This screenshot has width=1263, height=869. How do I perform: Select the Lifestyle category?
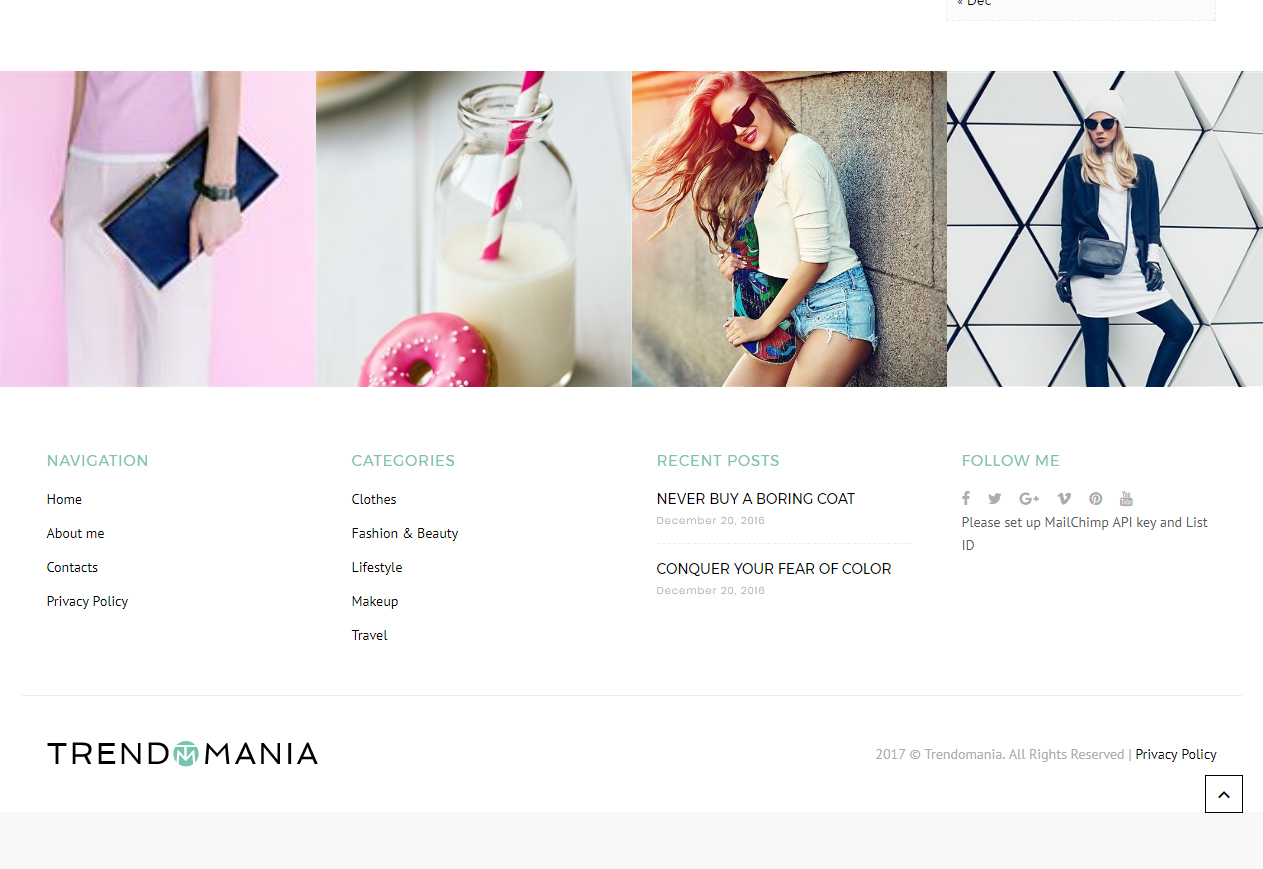pyautogui.click(x=377, y=567)
